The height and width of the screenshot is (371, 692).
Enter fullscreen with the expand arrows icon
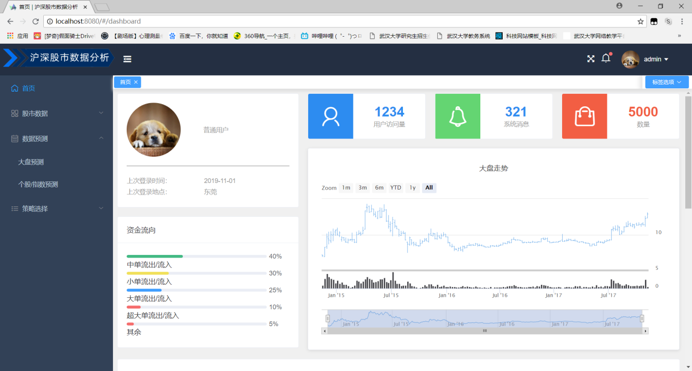click(590, 59)
